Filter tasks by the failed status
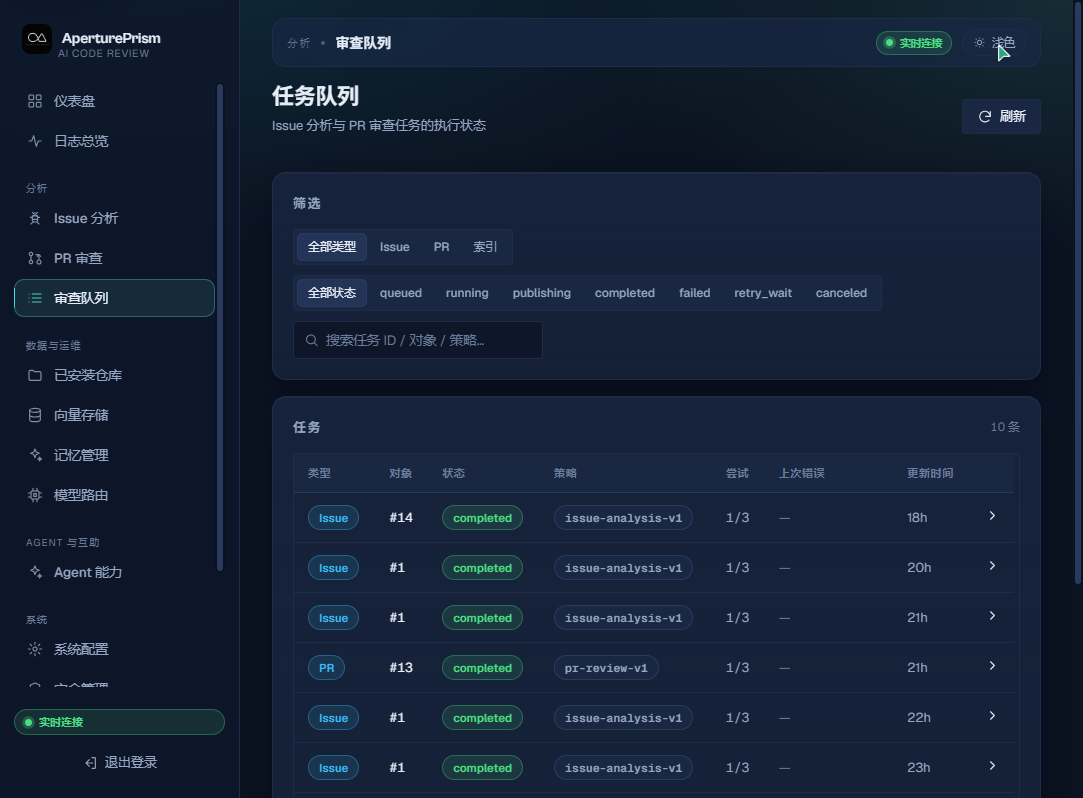 coord(694,293)
